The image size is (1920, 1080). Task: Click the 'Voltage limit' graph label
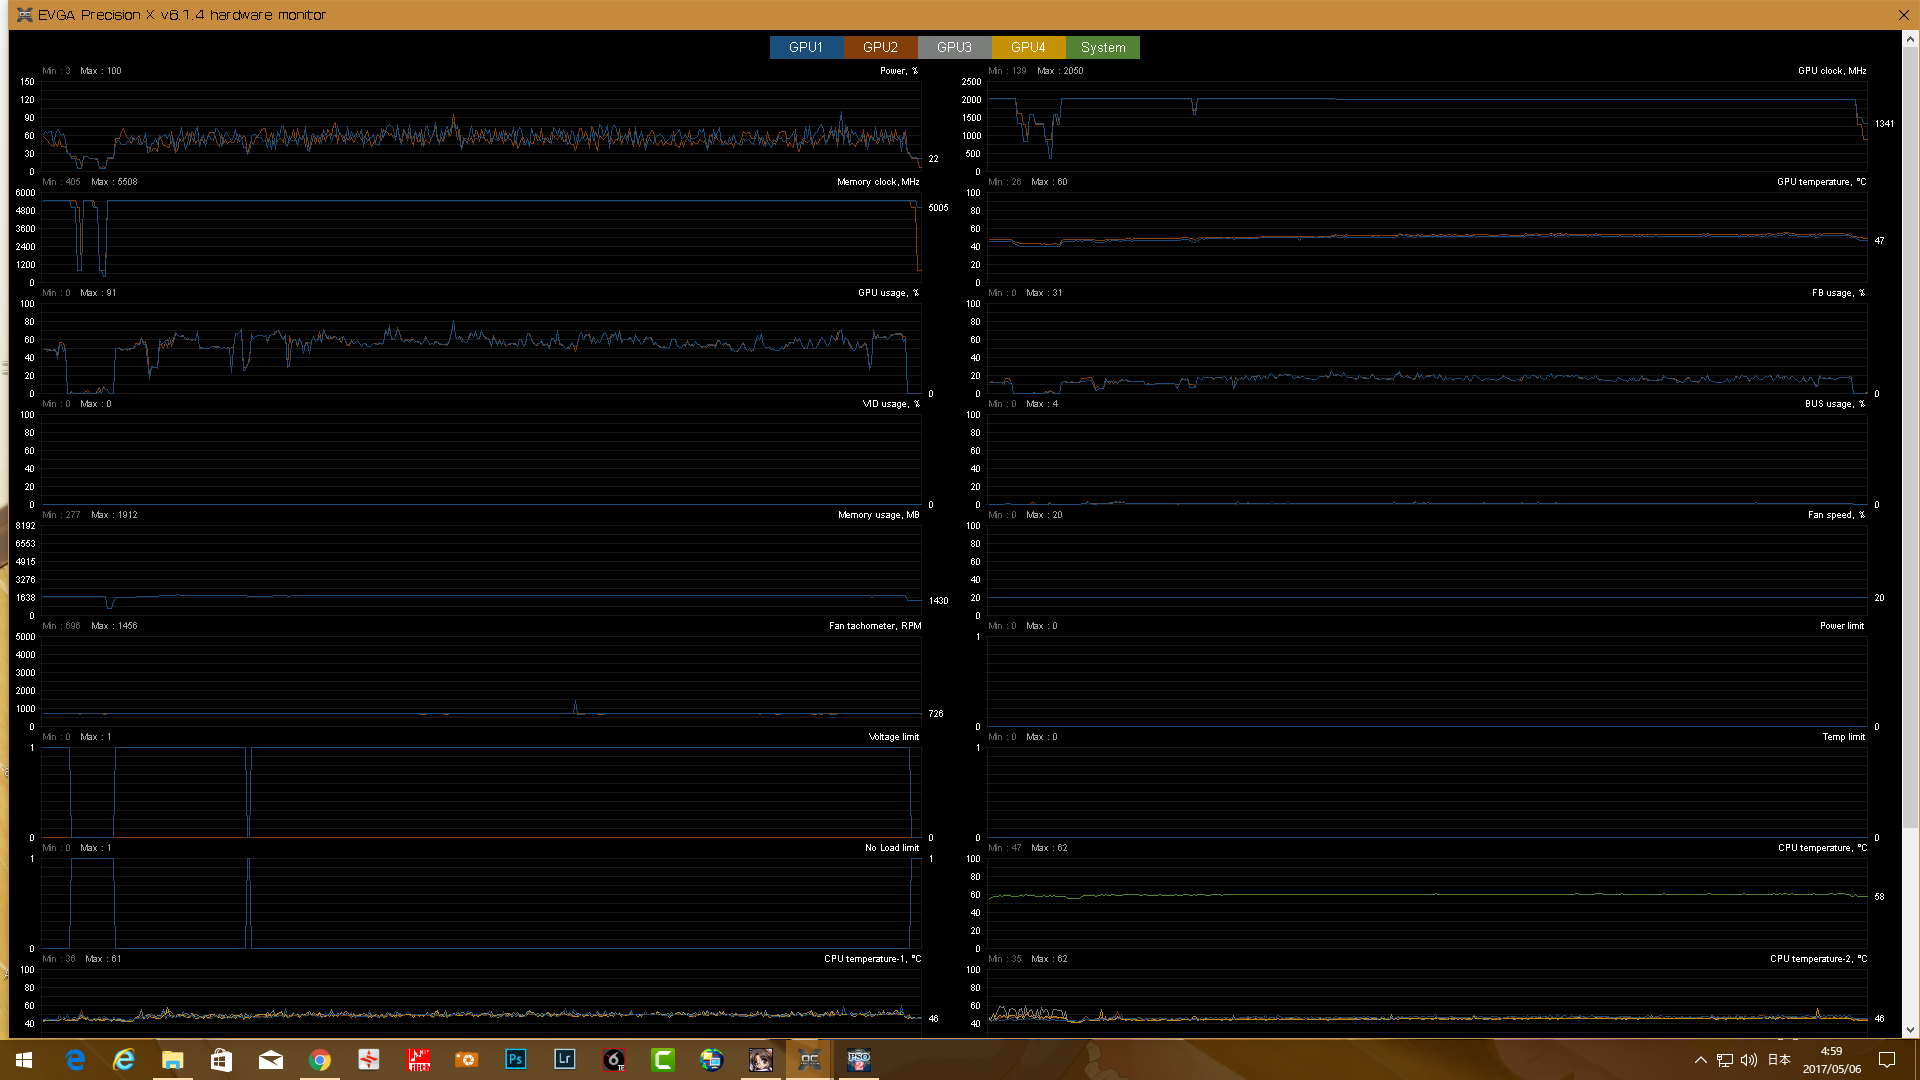(894, 737)
